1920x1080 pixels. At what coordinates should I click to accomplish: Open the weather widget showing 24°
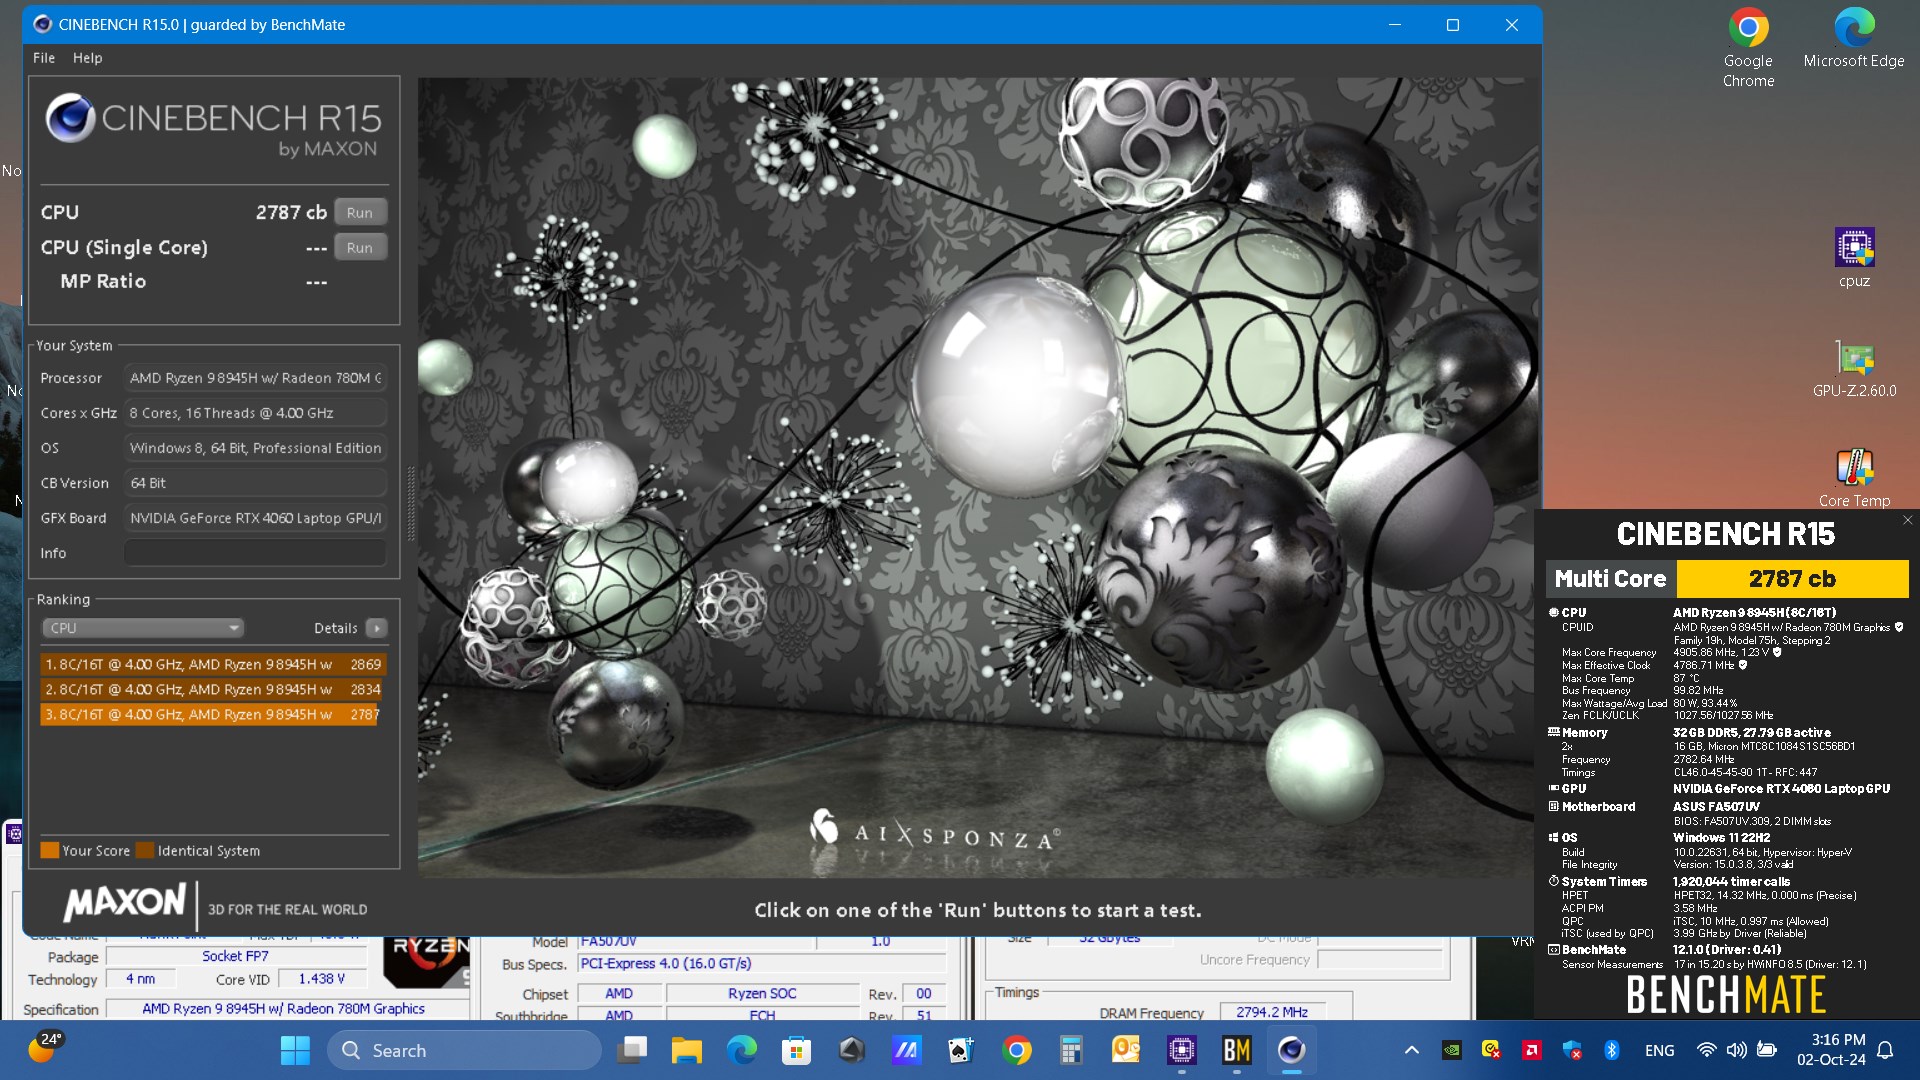45,1048
